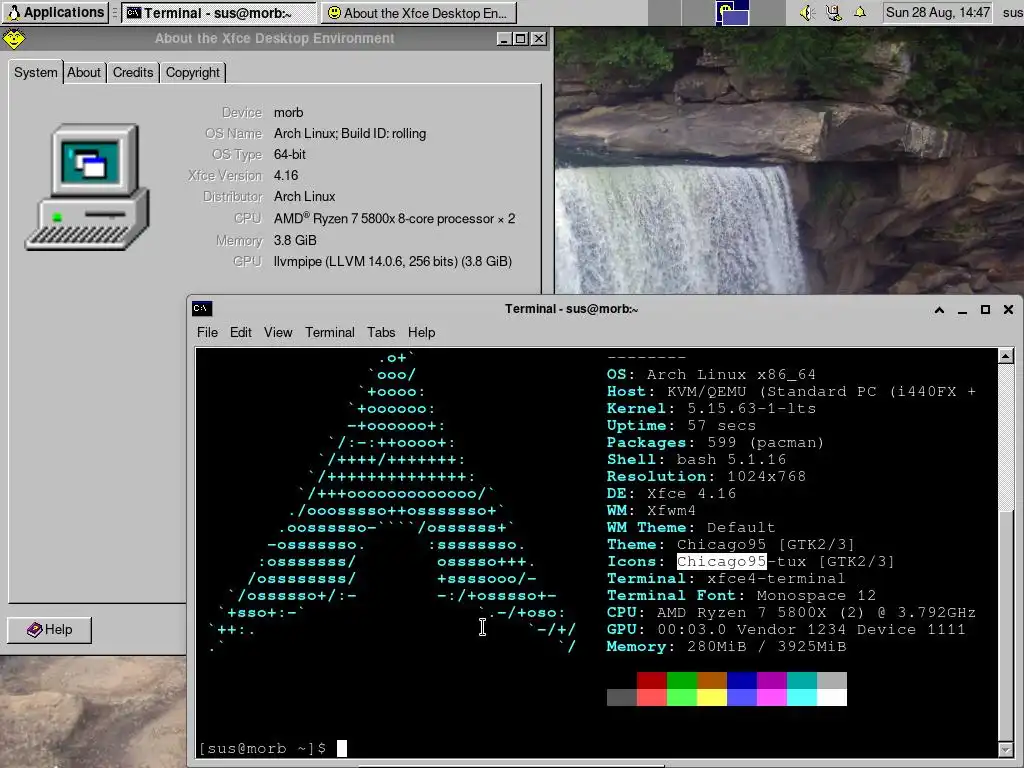Click the Shell bash 5.1.16 line

696,460
